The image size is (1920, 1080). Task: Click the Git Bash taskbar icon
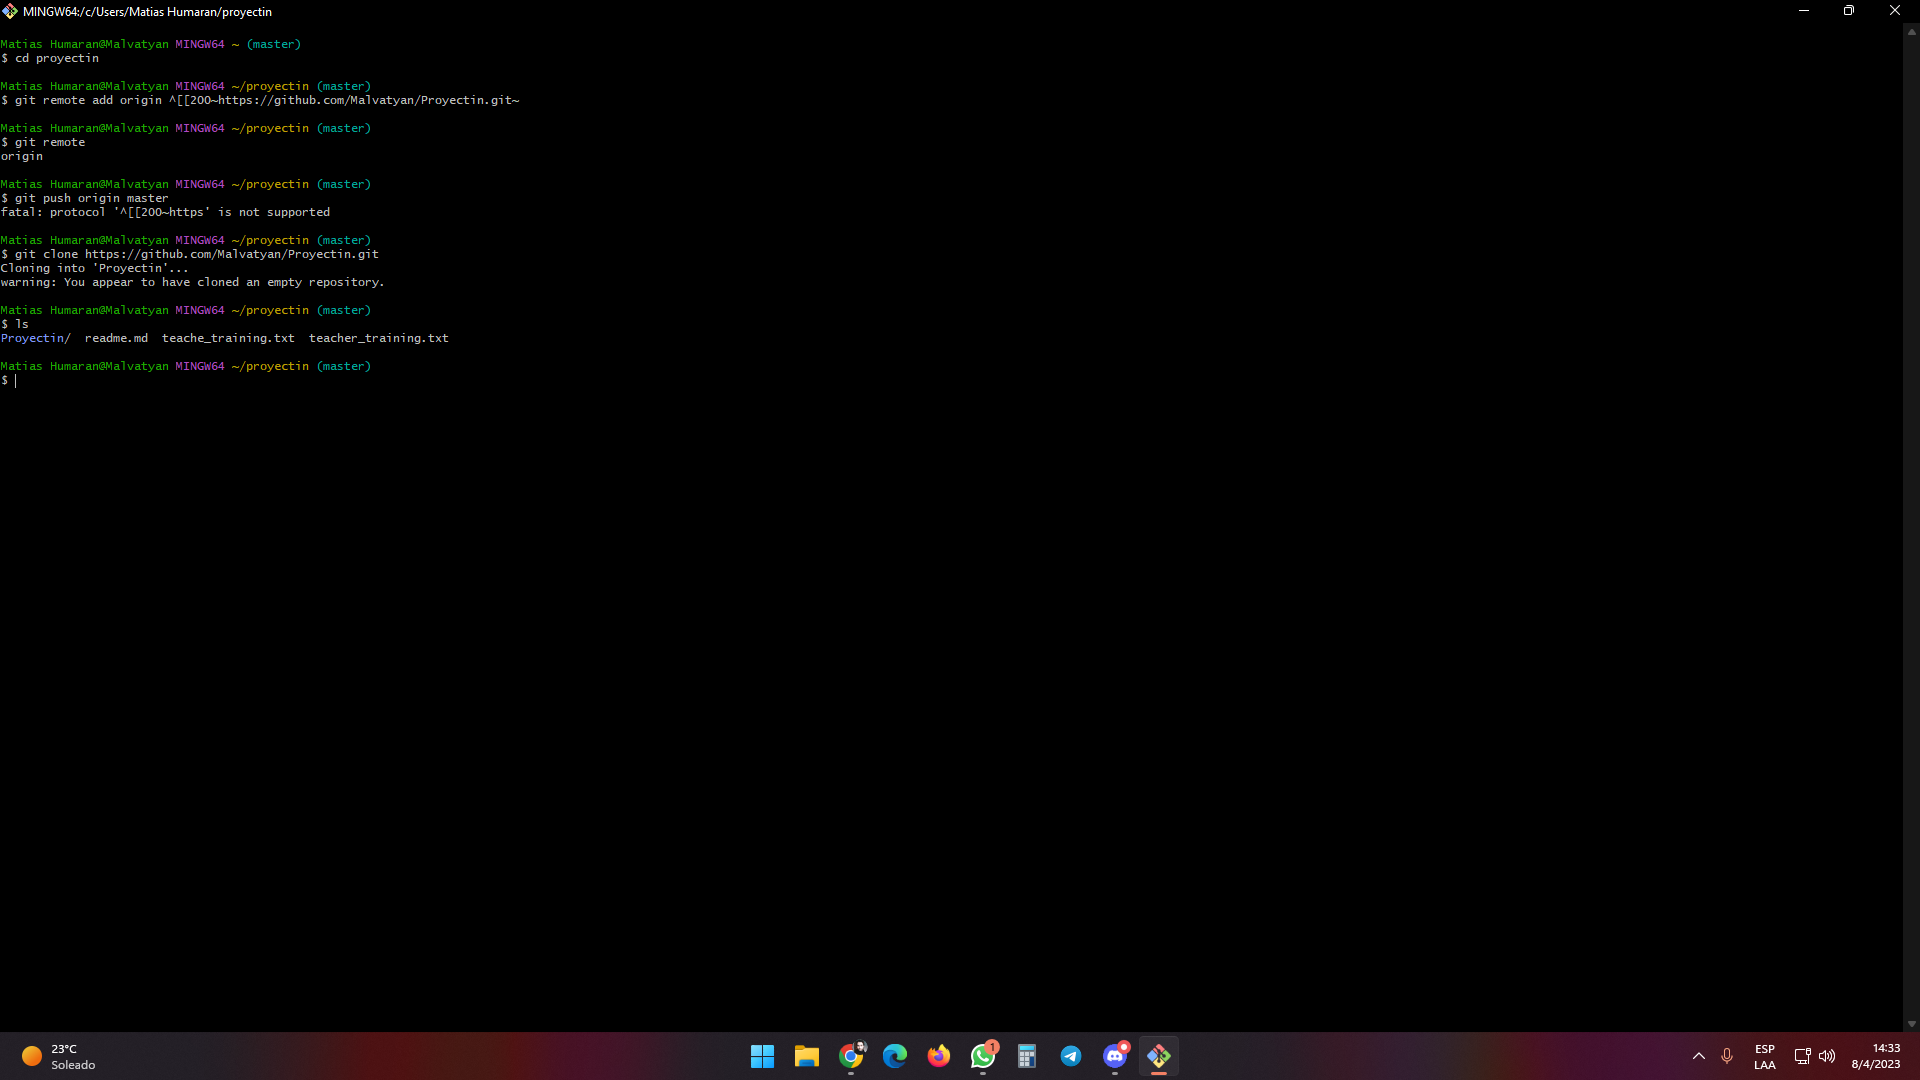(x=1159, y=1056)
